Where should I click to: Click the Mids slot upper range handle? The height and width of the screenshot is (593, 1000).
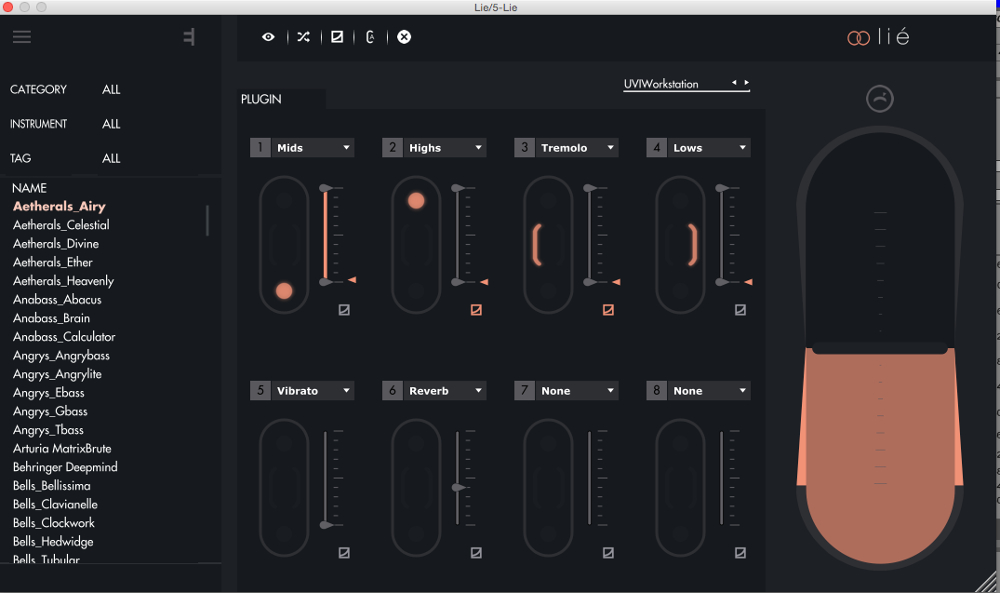pos(325,188)
